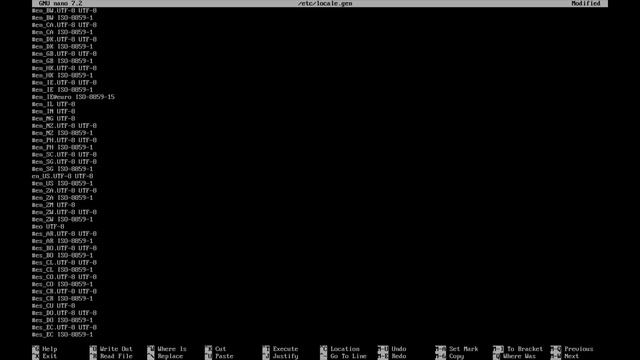Place cursor on #en_NG UTF-8 line
640x360 pixels.
[x=53, y=119]
